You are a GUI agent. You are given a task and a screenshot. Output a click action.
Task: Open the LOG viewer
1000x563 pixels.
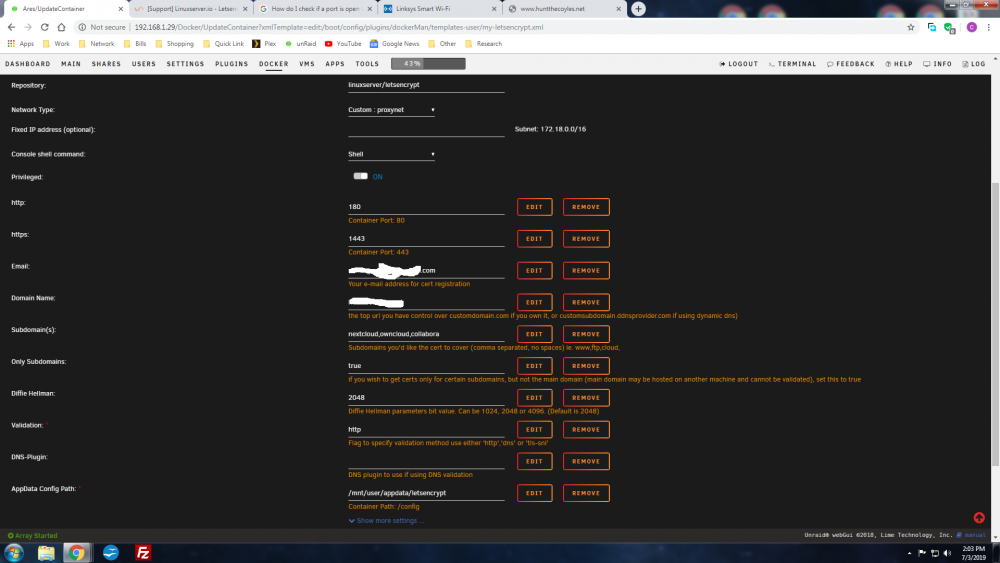[x=974, y=64]
